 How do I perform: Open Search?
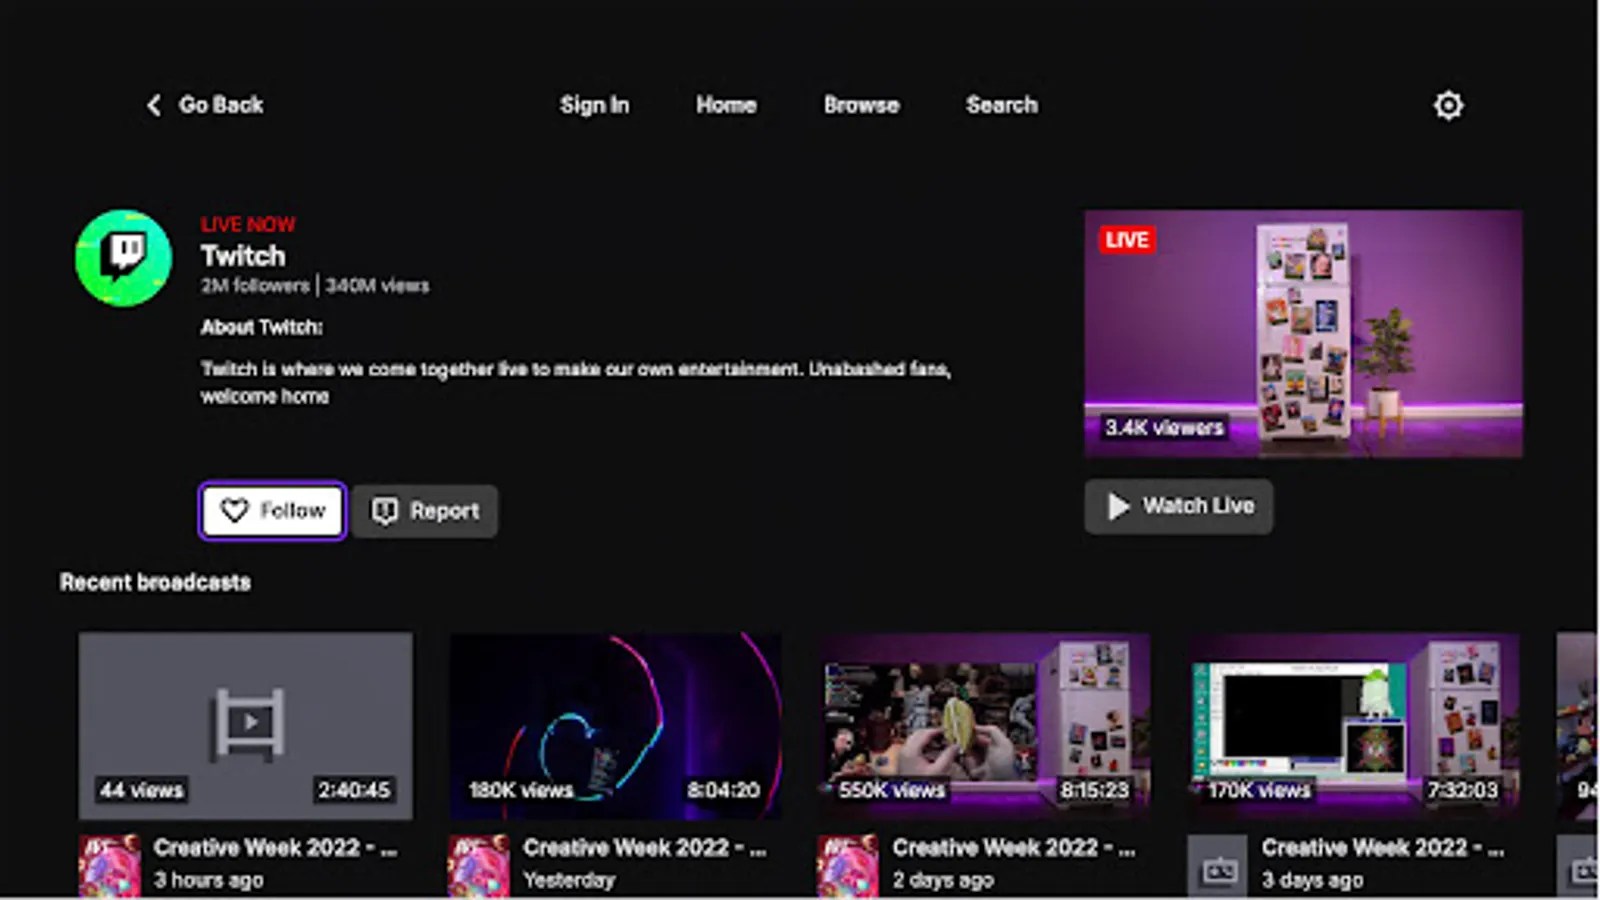coord(1001,105)
